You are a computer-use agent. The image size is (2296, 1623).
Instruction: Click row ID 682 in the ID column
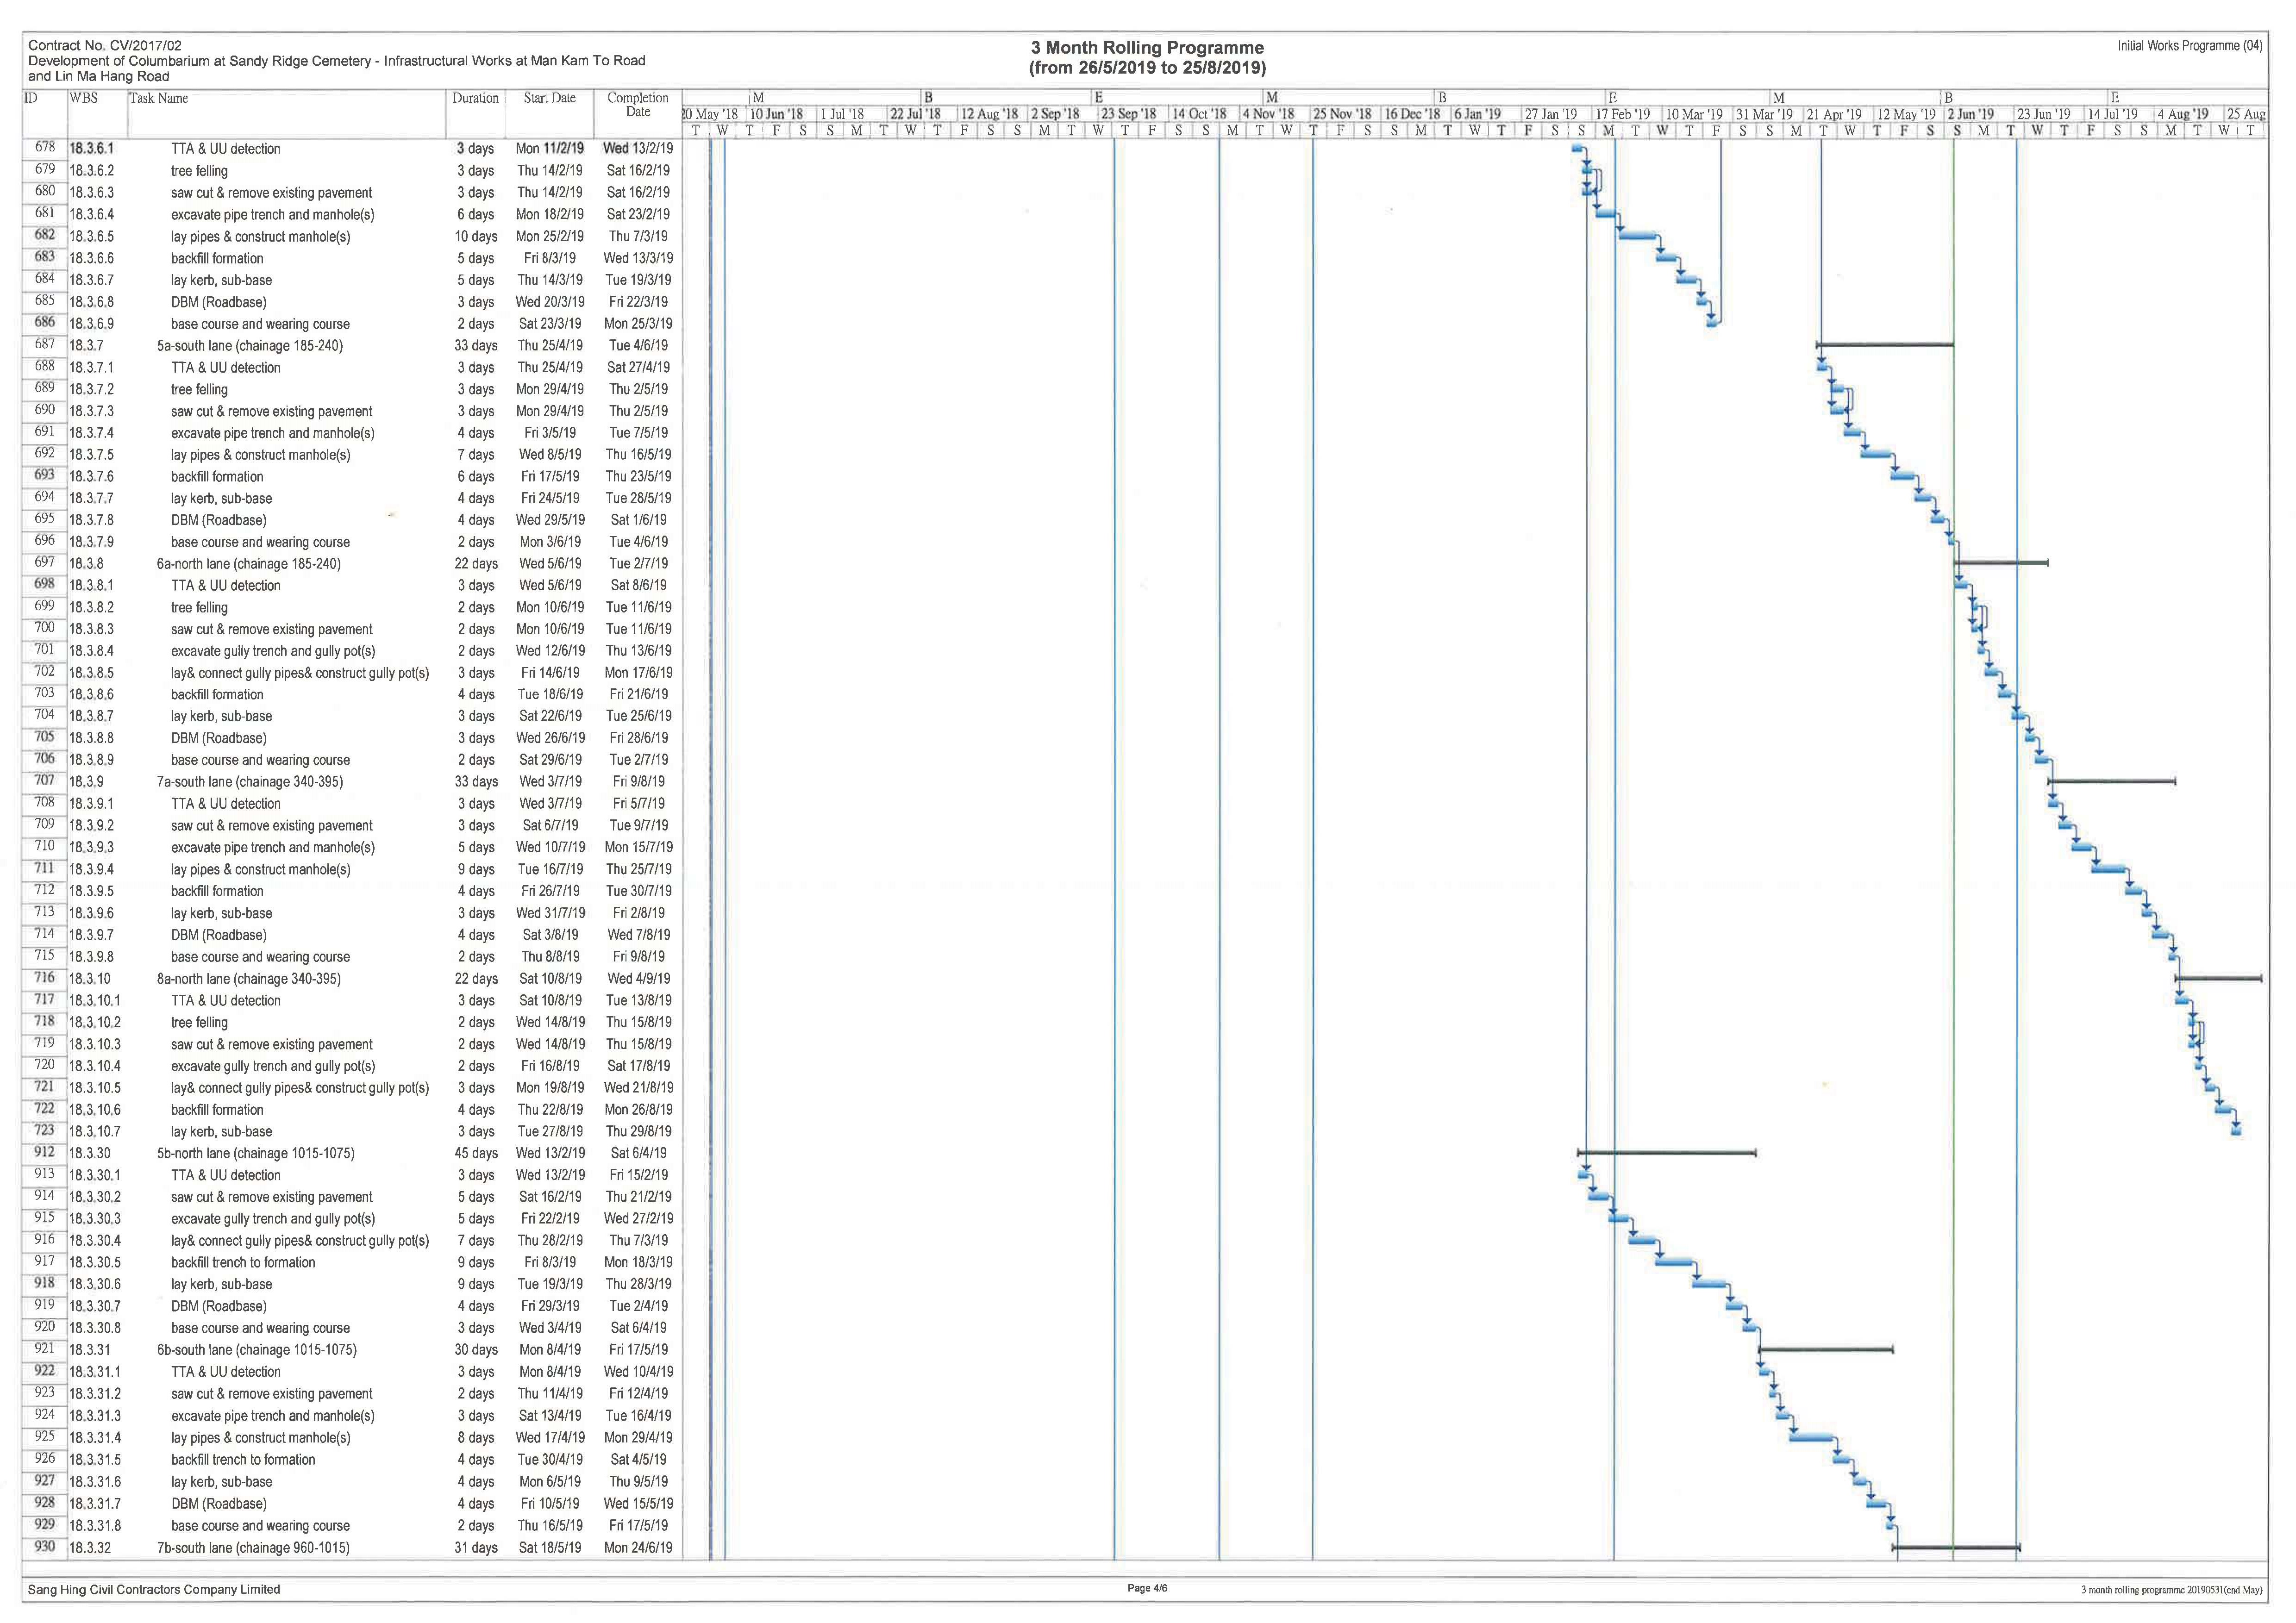coord(45,235)
